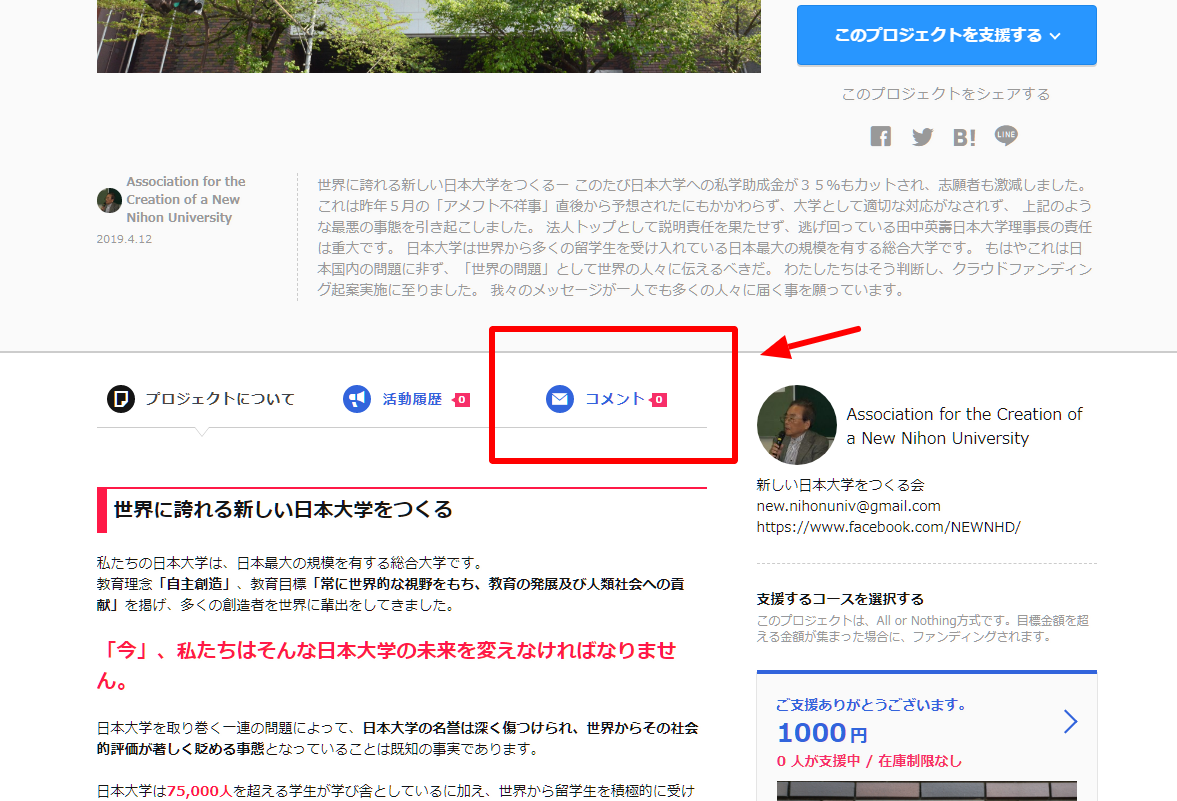Screen dimensions: 1177x801
Task: Share via Hatena Bookmark B! icon
Action: (x=964, y=137)
